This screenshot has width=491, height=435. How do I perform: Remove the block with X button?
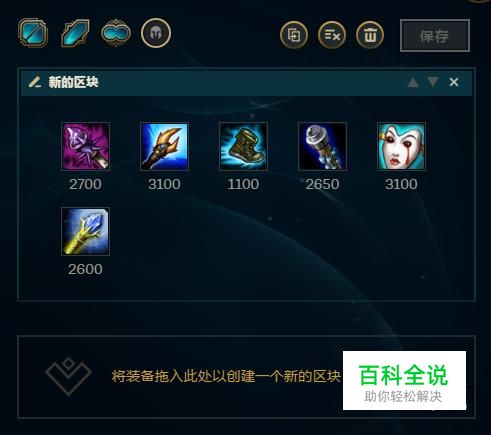click(454, 82)
